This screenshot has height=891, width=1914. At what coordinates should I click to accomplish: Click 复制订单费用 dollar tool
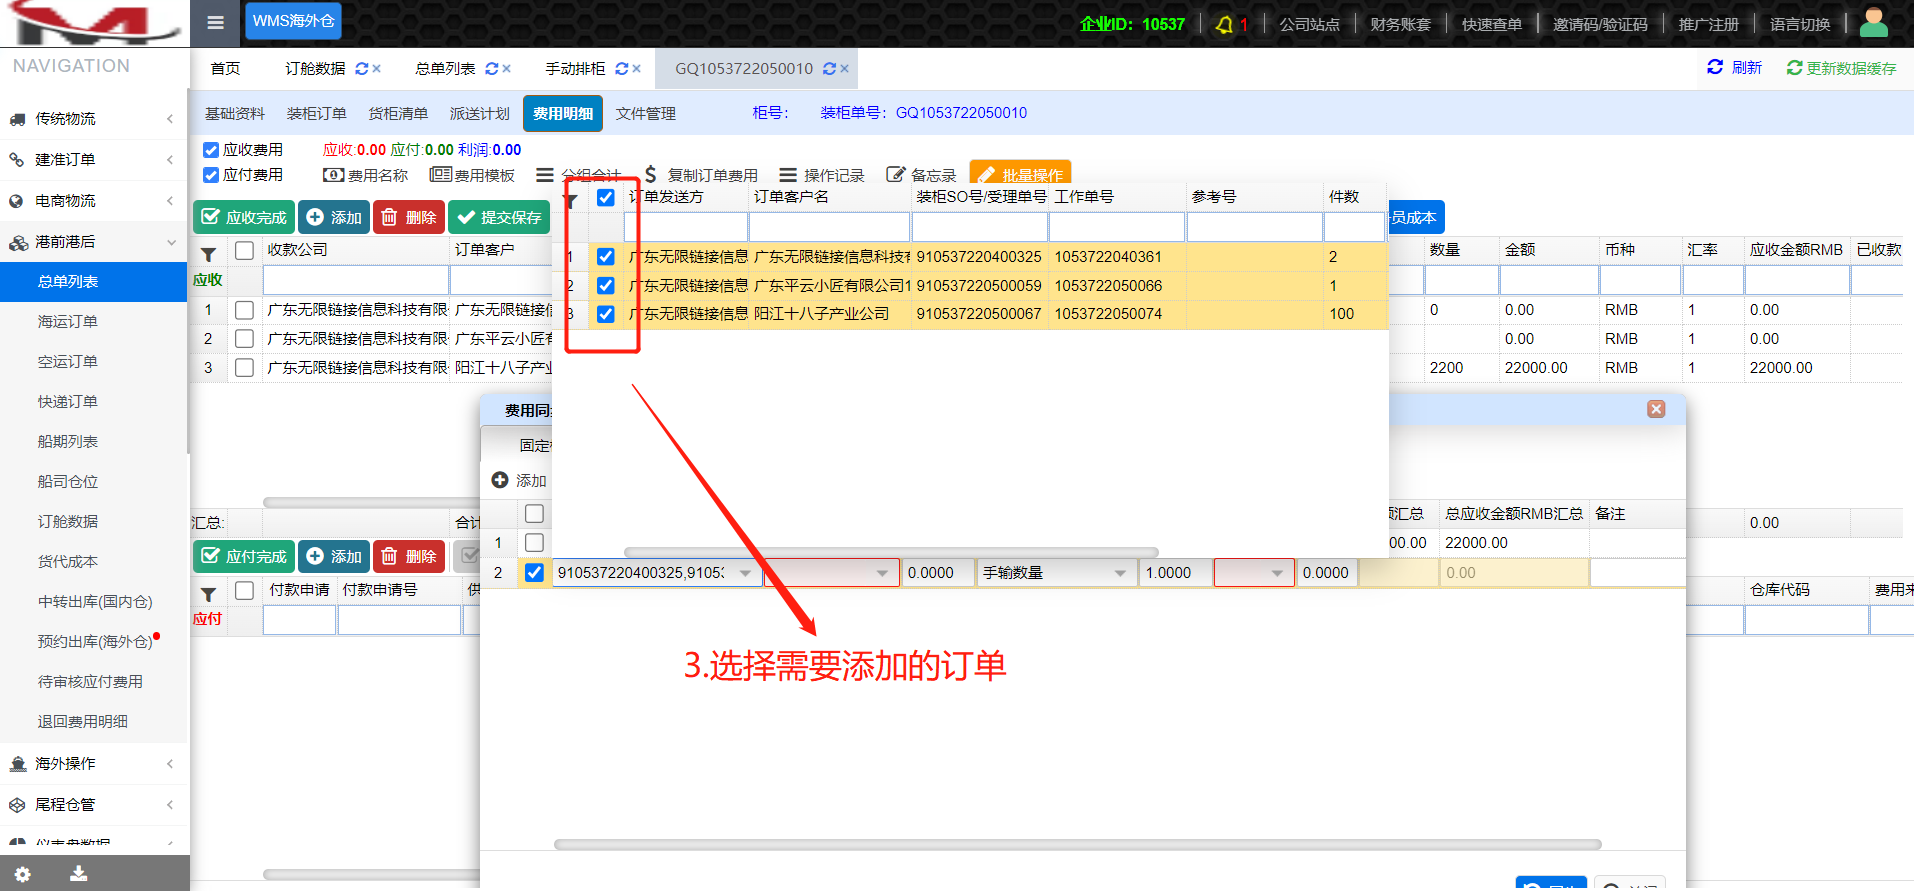(701, 175)
